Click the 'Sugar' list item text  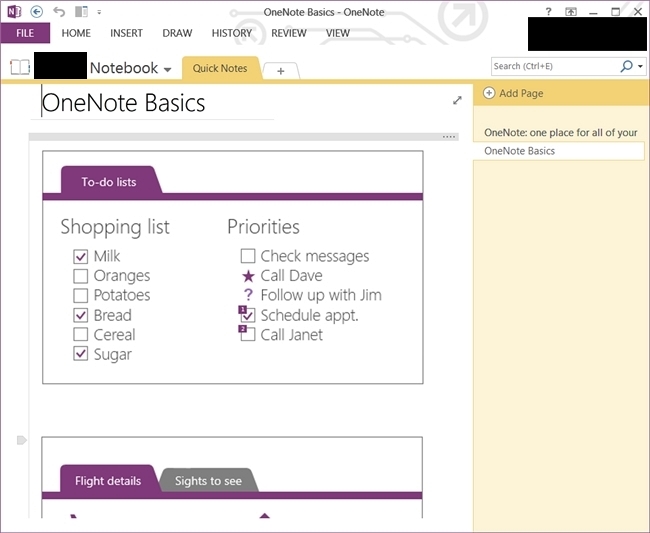point(113,355)
